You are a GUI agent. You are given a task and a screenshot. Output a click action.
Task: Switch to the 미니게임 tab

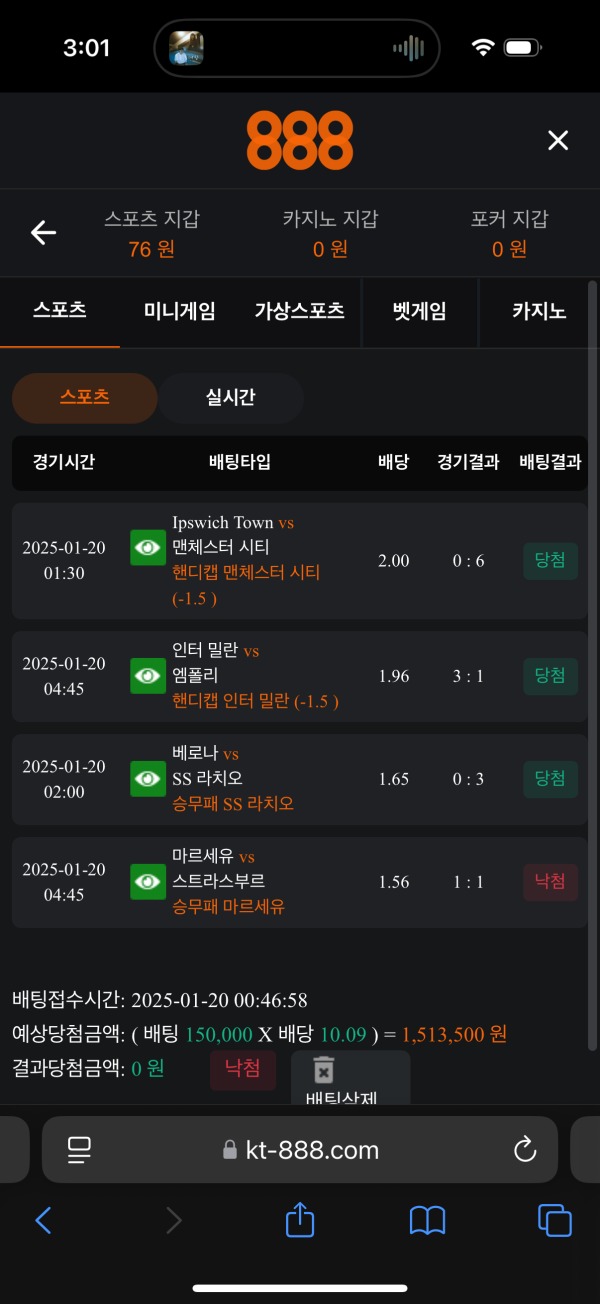point(180,312)
